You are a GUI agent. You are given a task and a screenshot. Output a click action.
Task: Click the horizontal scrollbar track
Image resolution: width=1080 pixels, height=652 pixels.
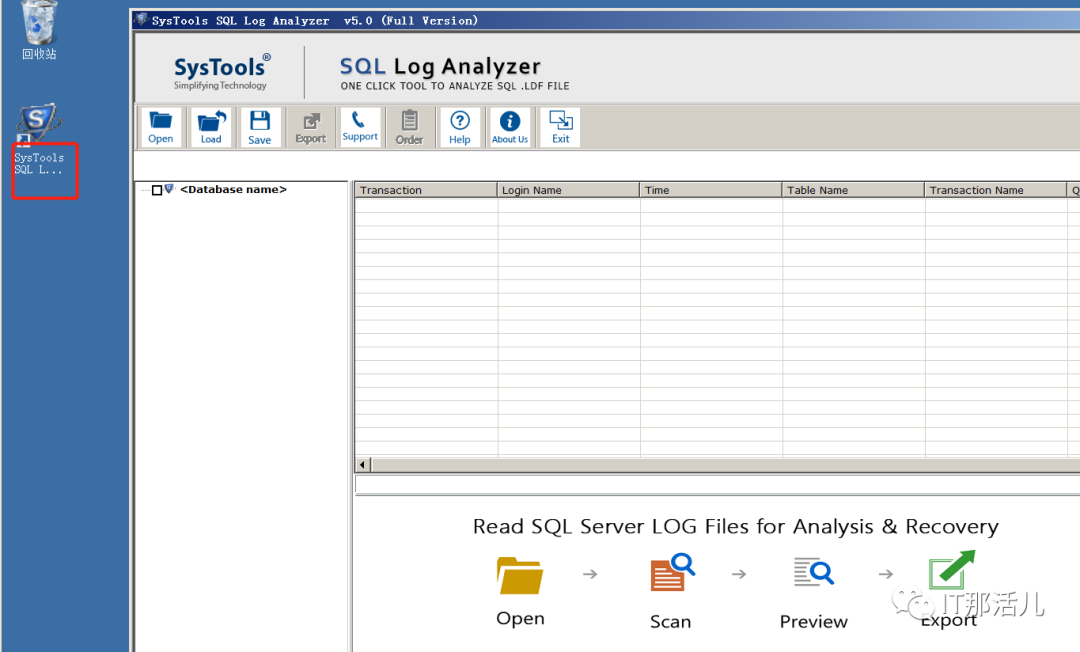tap(725, 465)
